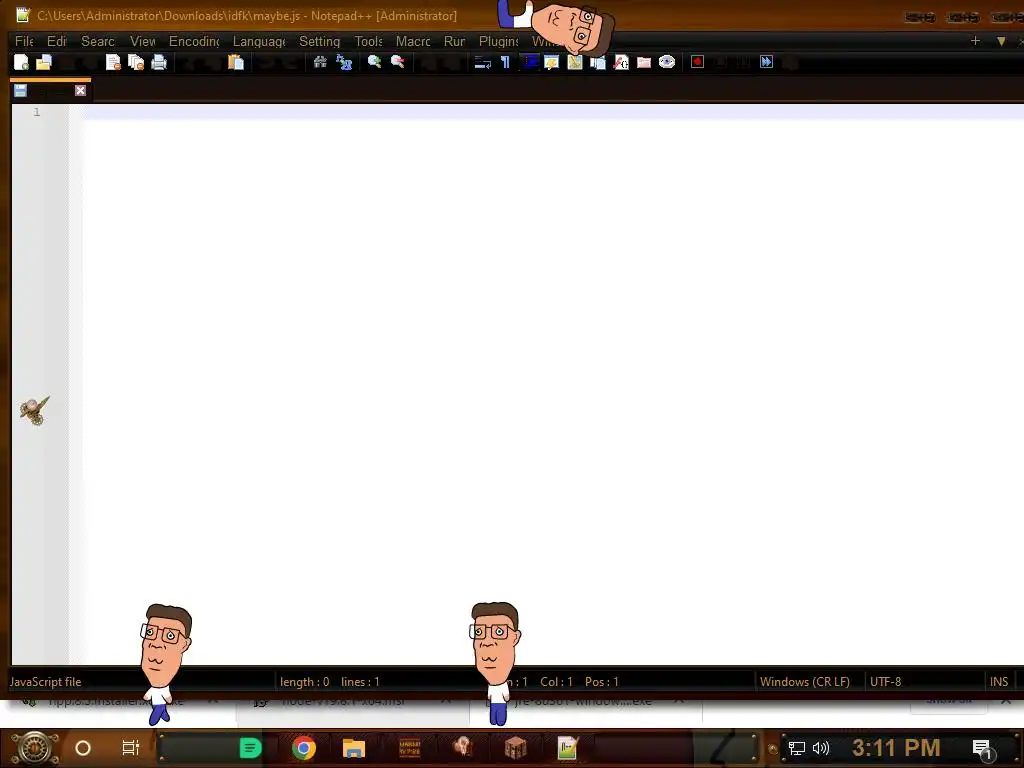Open the Search menu
The image size is (1024, 768).
[98, 41]
